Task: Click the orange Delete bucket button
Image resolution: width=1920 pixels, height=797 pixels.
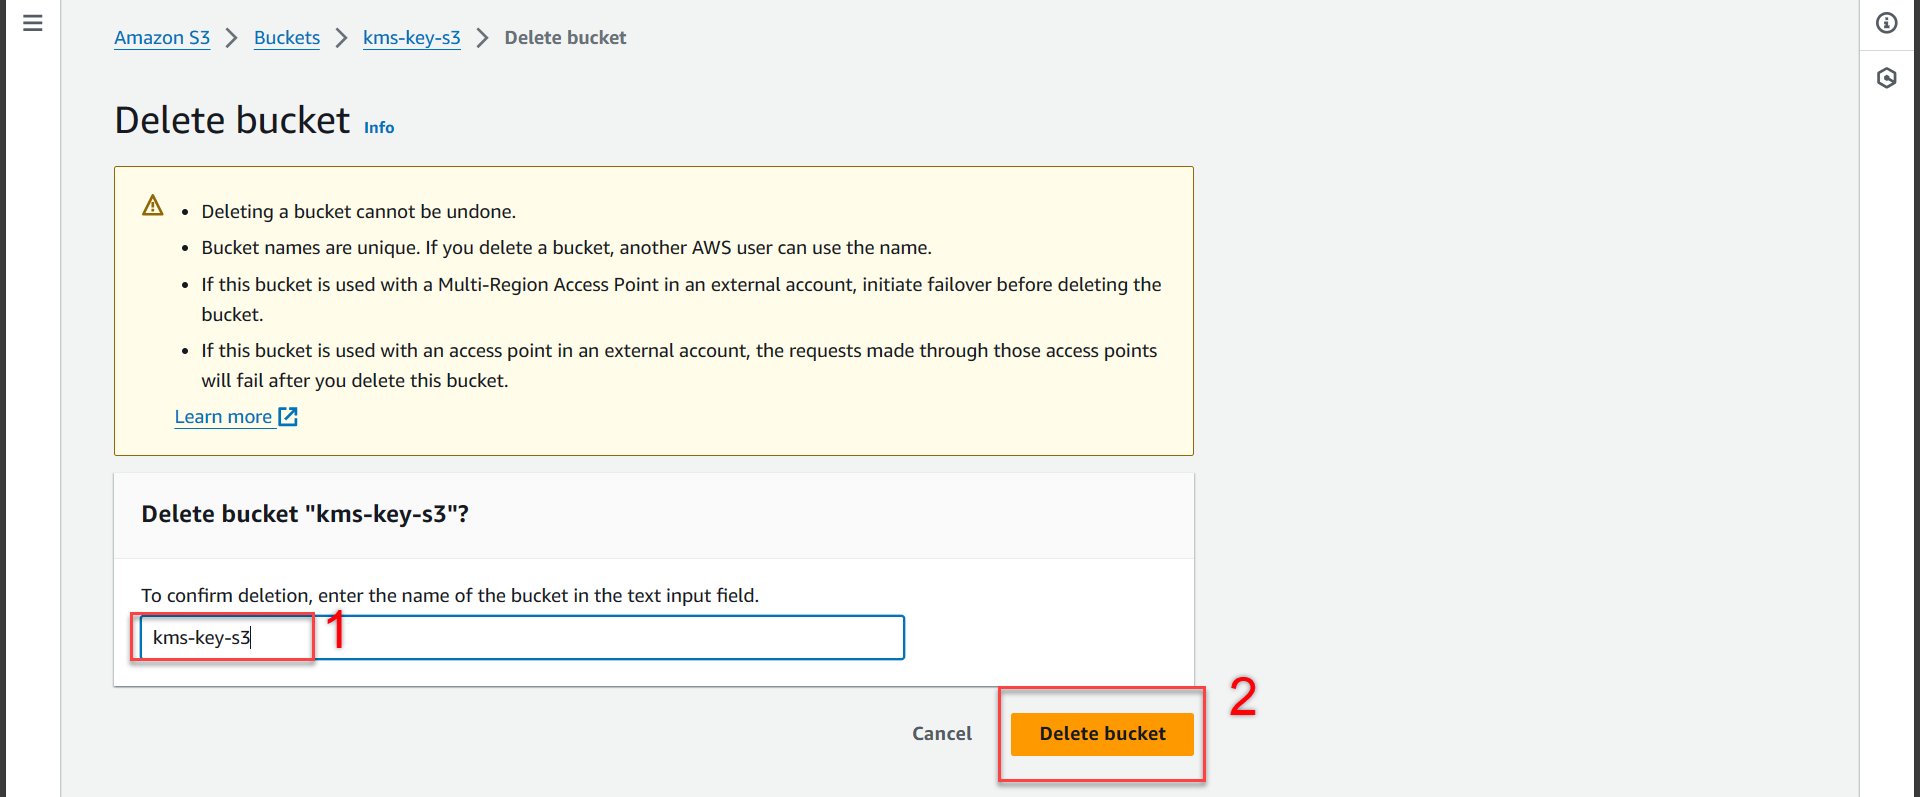Action: tap(1102, 734)
